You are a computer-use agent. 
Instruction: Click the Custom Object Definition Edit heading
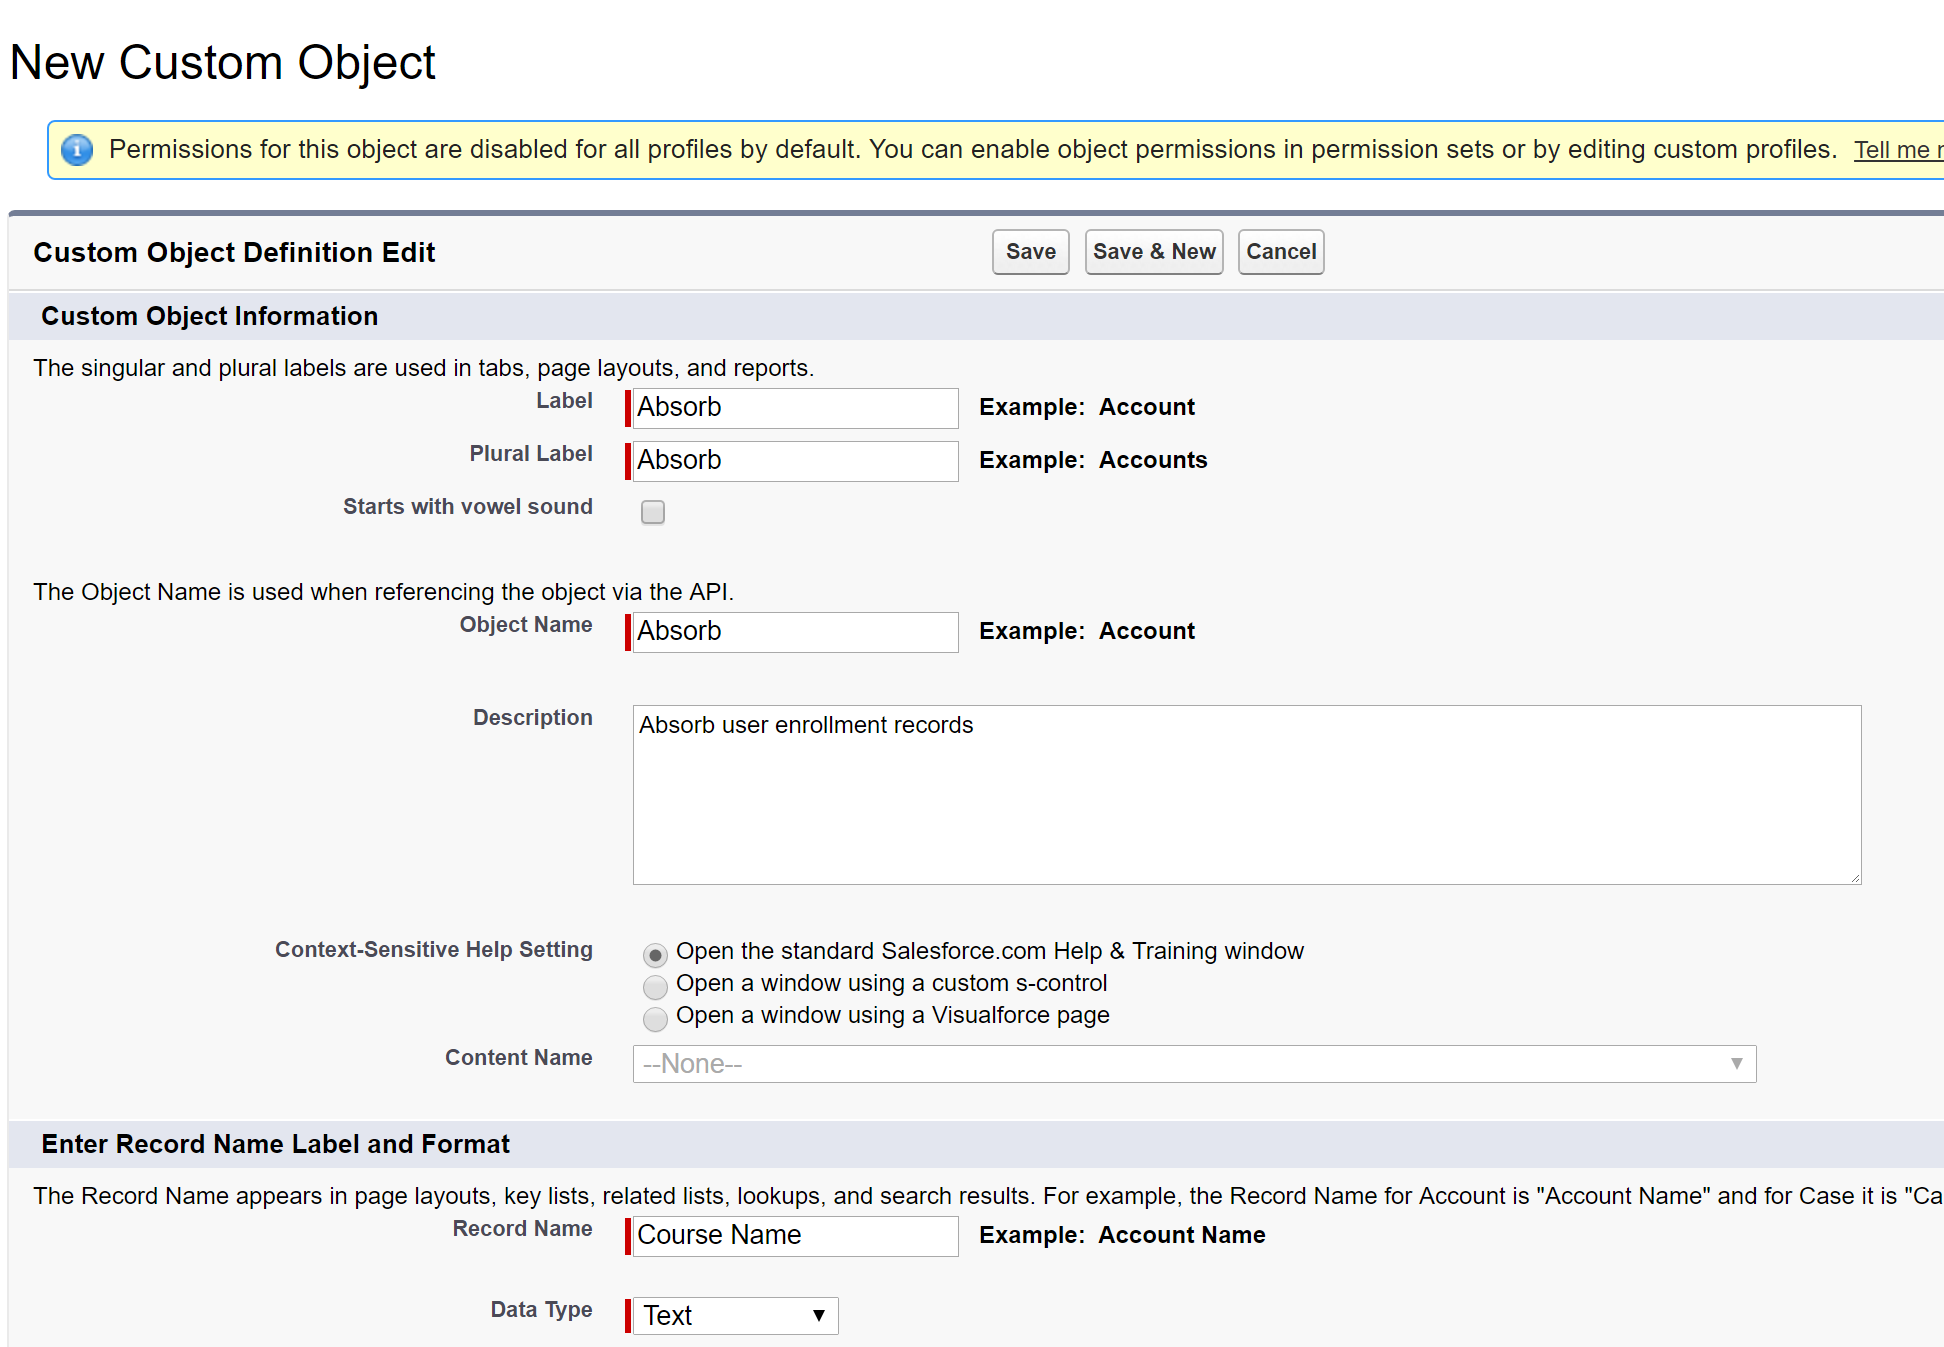coord(234,252)
